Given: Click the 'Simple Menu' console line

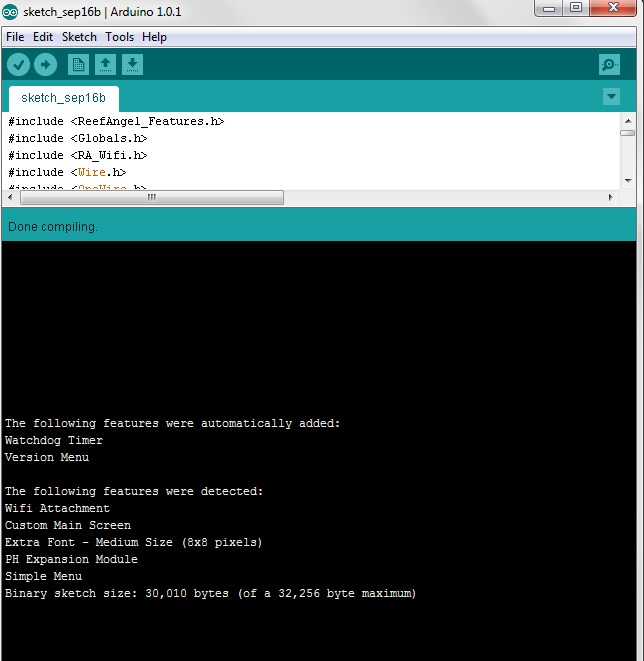Looking at the screenshot, I should click(43, 576).
